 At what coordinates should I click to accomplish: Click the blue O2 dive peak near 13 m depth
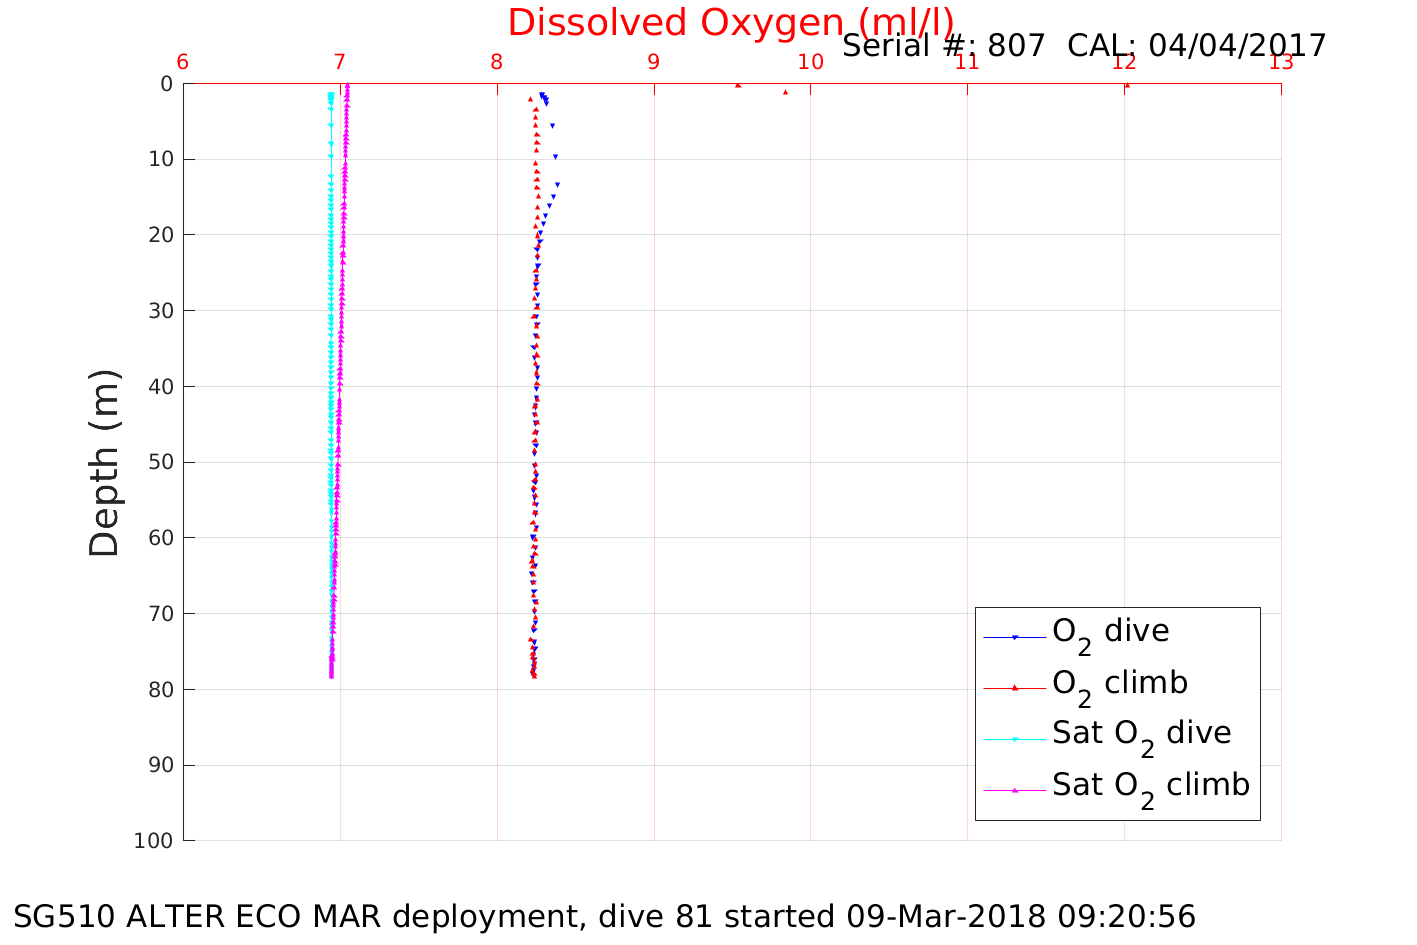(557, 184)
